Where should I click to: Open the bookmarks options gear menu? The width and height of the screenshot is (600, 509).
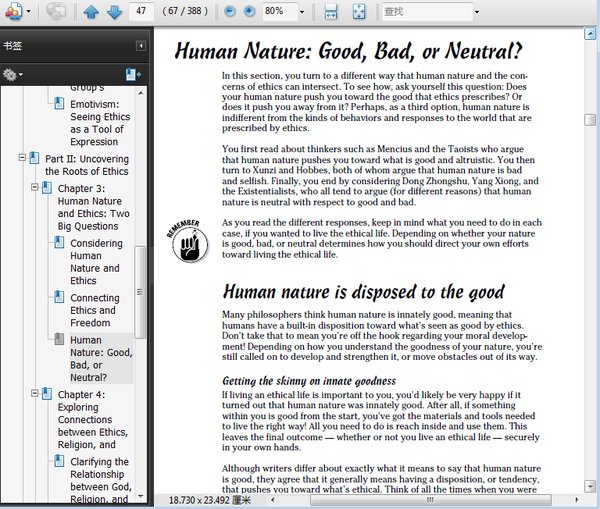click(x=13, y=75)
